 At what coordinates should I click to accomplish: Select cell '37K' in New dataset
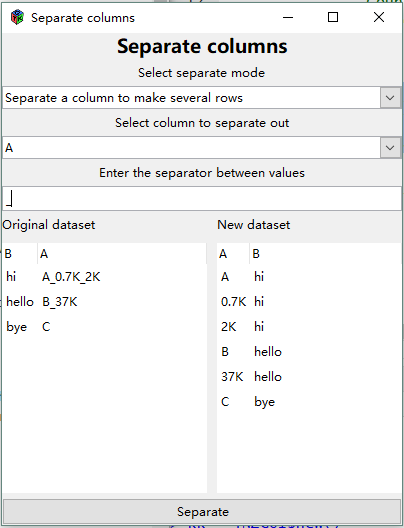232,377
